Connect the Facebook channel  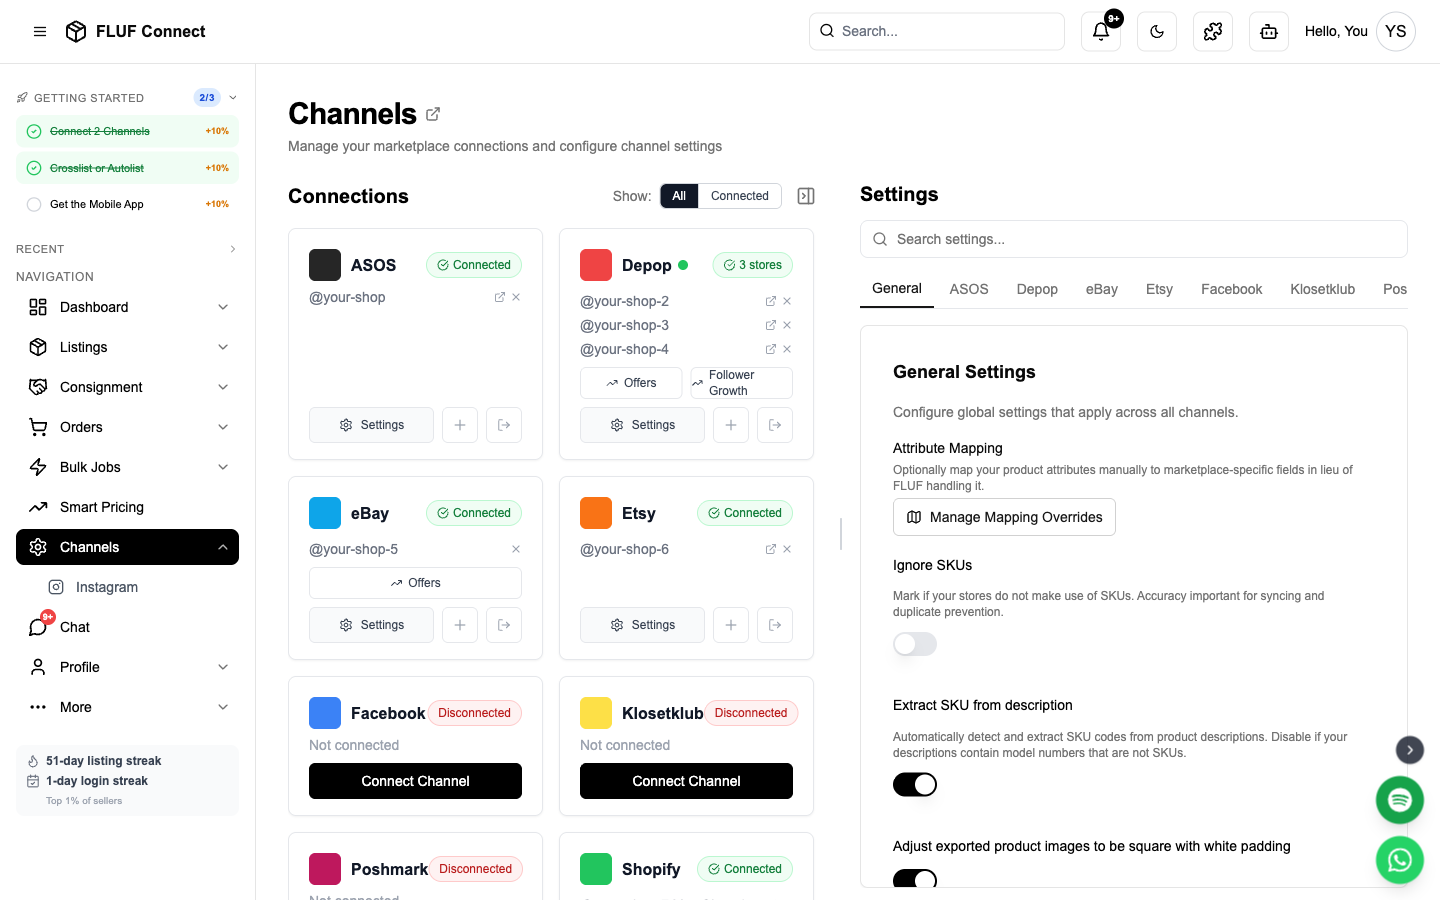[x=415, y=781]
